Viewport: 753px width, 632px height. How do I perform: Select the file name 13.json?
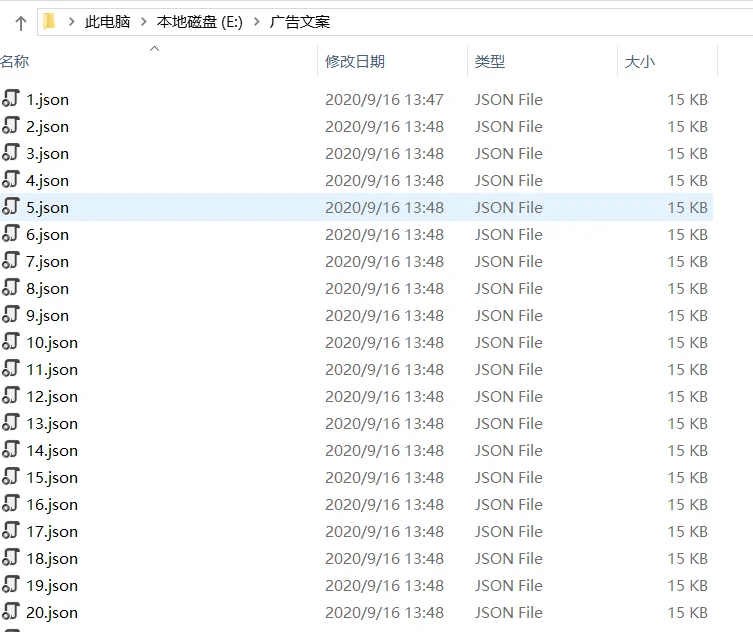pos(52,424)
